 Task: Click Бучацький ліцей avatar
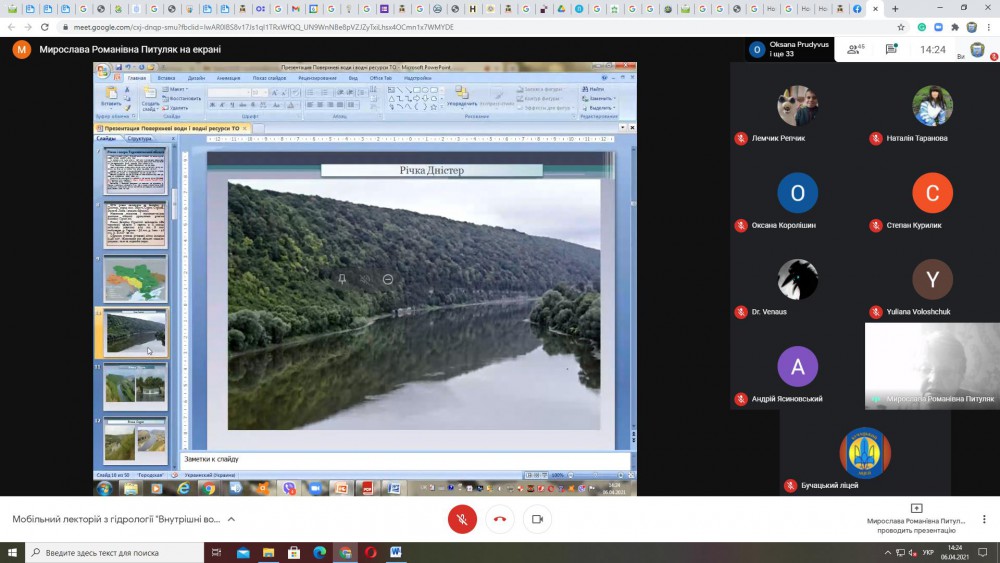click(865, 453)
